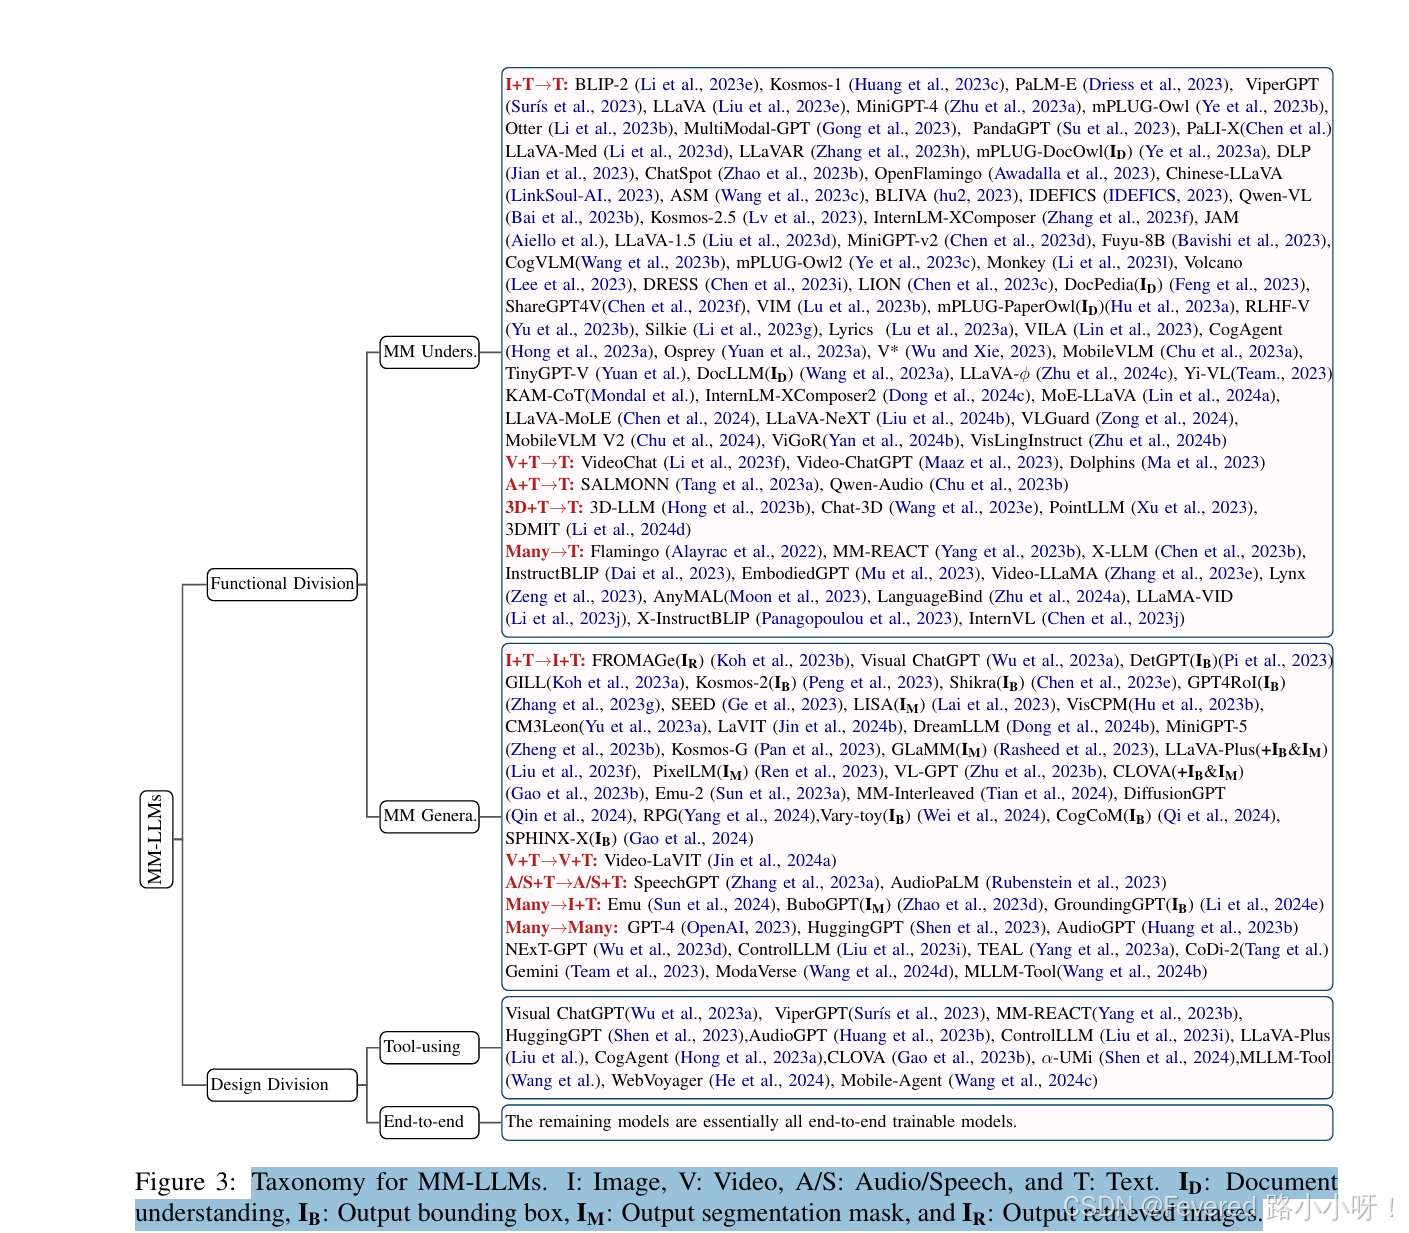Click the red 'Many→T:' category label
The image size is (1409, 1233).
545,552
